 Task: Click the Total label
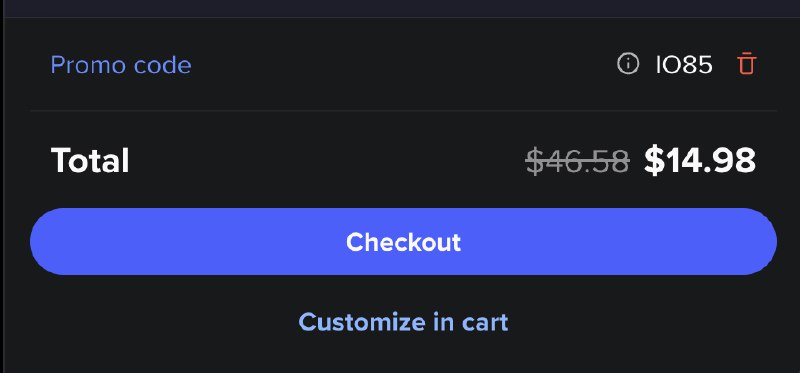[x=90, y=160]
